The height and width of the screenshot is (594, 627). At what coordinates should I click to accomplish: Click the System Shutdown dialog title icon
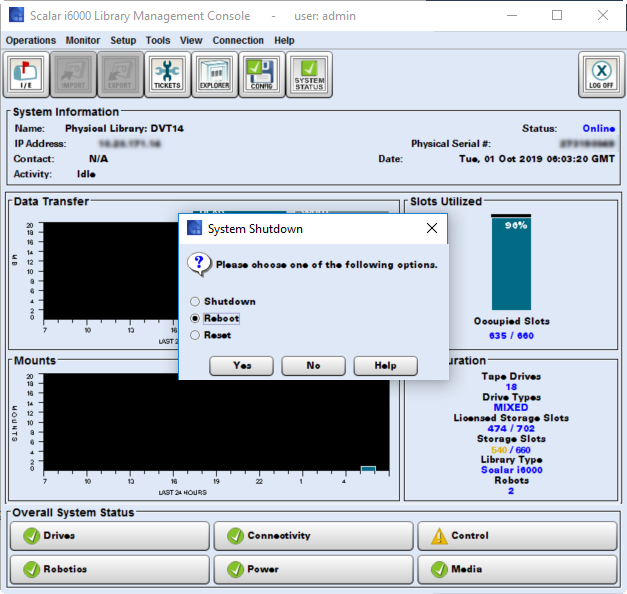click(x=194, y=228)
